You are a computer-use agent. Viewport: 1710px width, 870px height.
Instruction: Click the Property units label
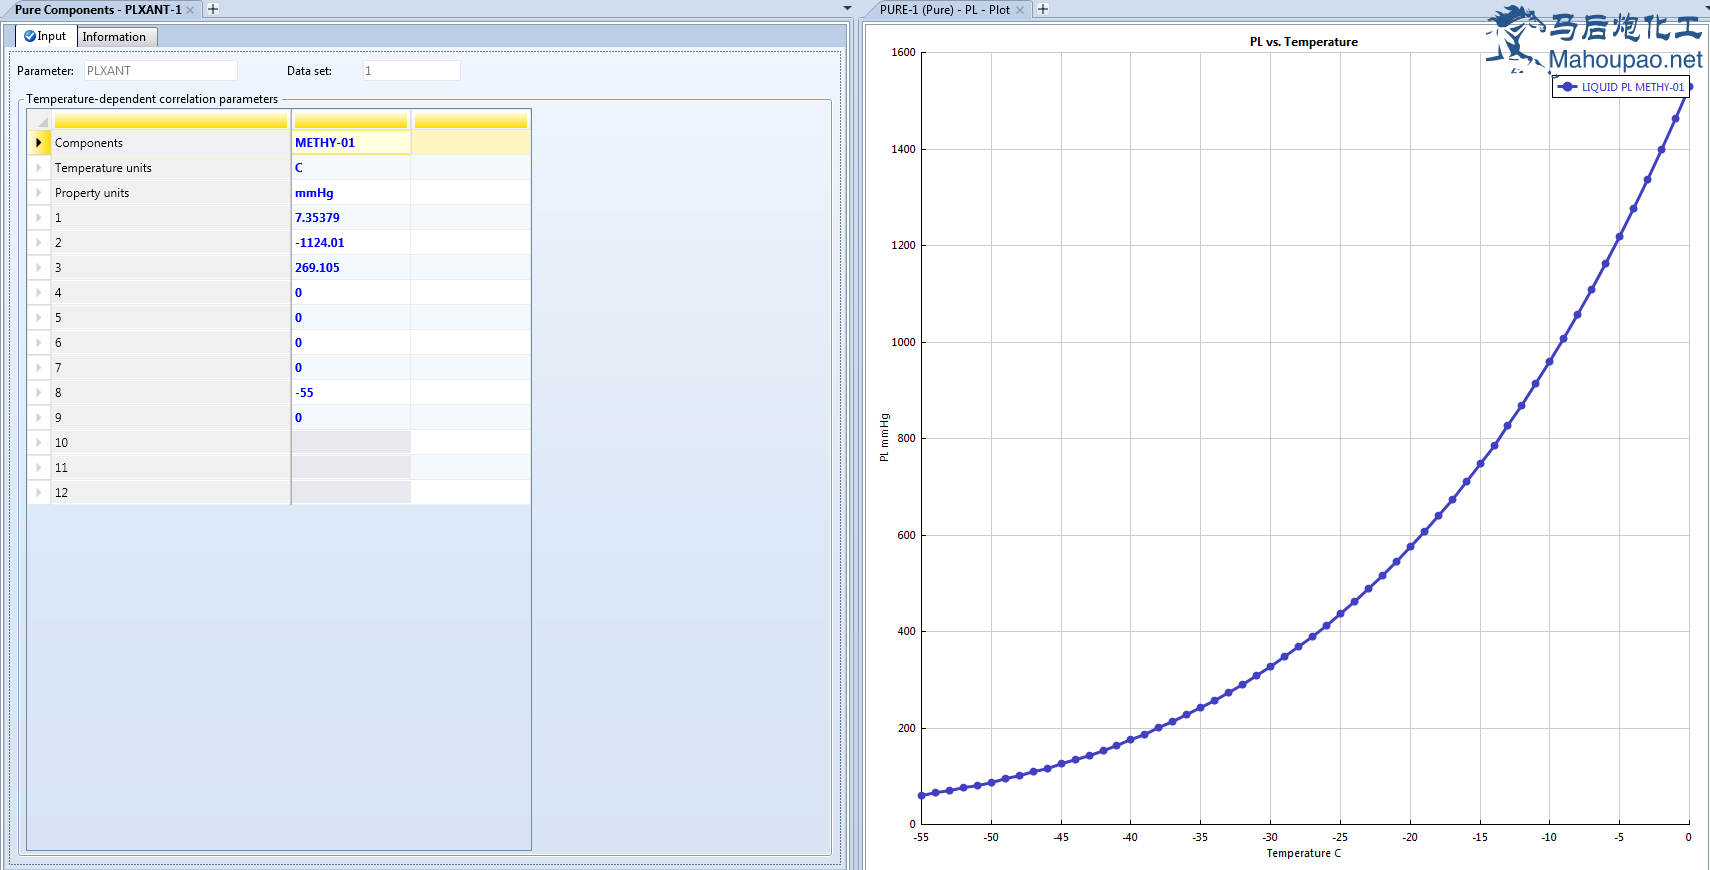(x=92, y=193)
